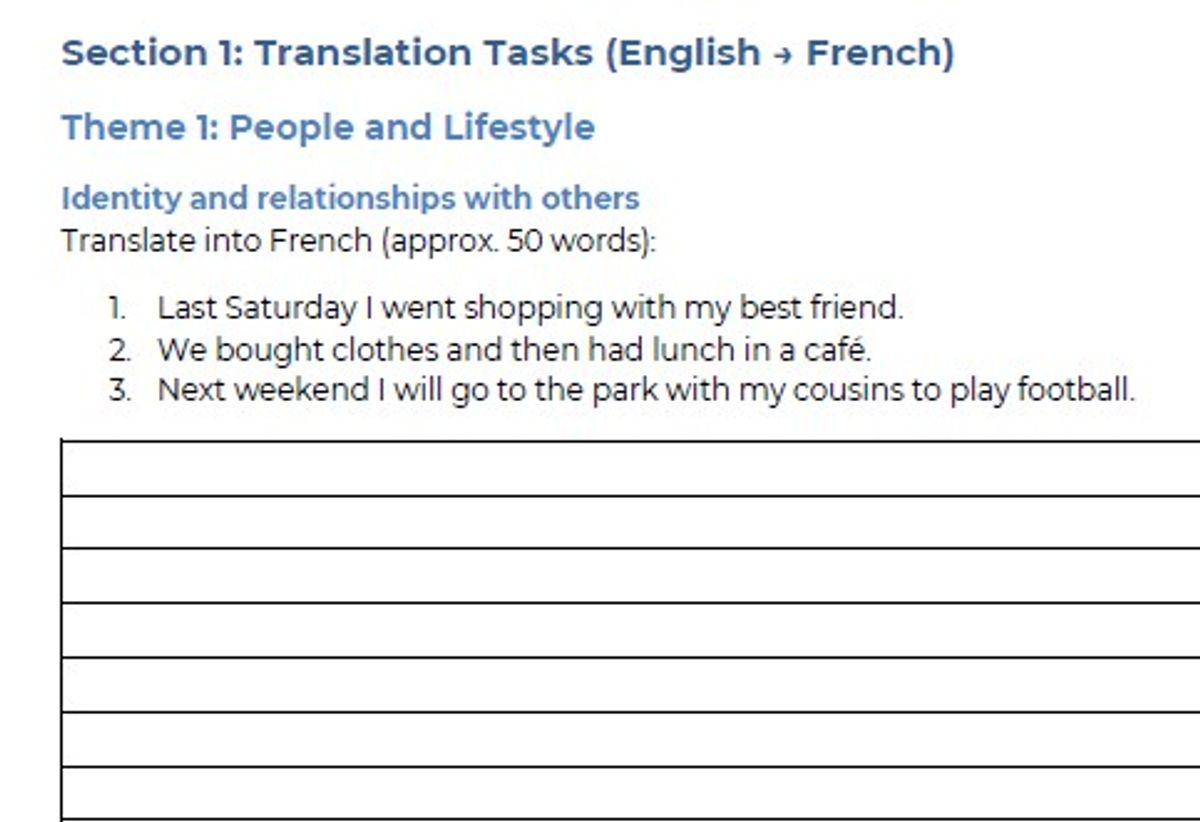Click the 'Section 1: Translation Tasks' heading
Screen dimensions: 1200x822
click(327, 53)
